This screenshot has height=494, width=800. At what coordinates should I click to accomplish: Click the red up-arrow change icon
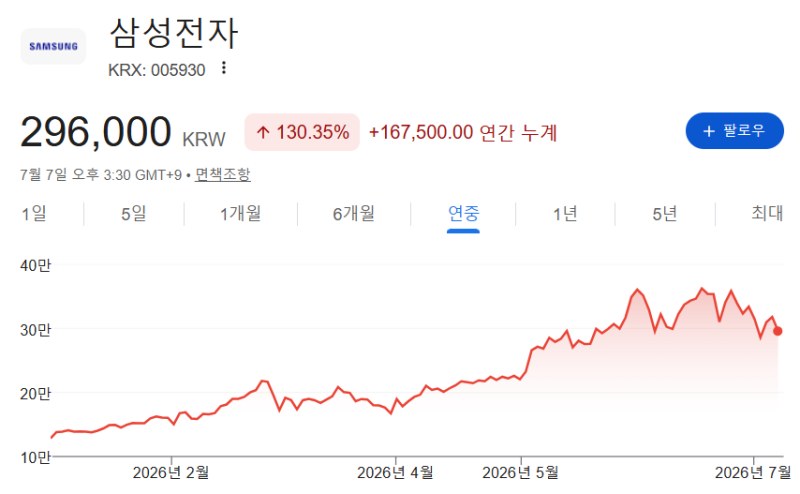tap(263, 133)
